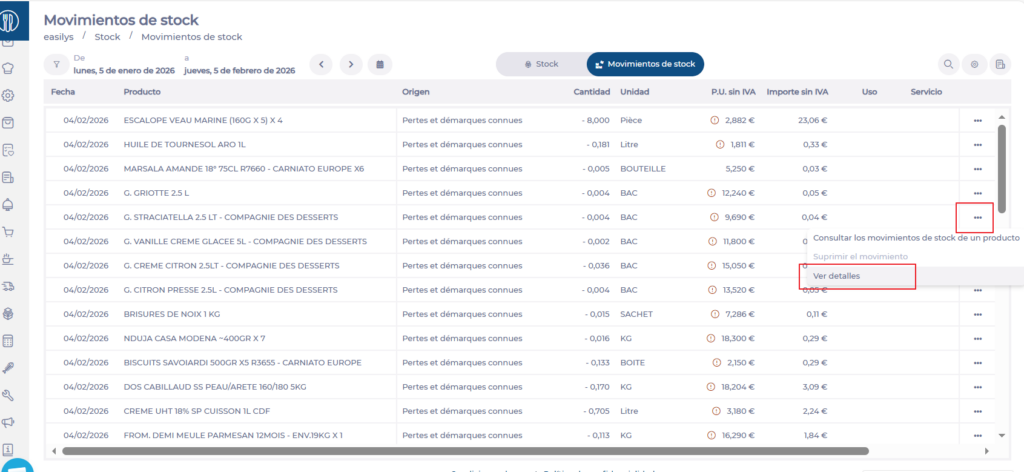Open table settings gear in toolbar

pos(974,65)
